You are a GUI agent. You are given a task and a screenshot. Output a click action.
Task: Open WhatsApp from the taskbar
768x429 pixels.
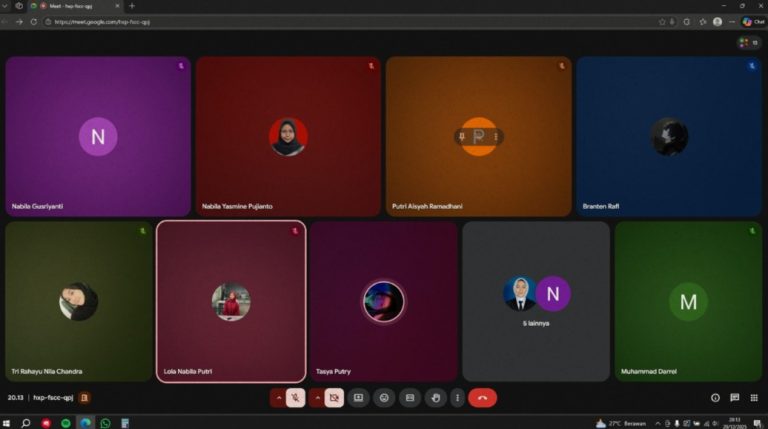[105, 423]
